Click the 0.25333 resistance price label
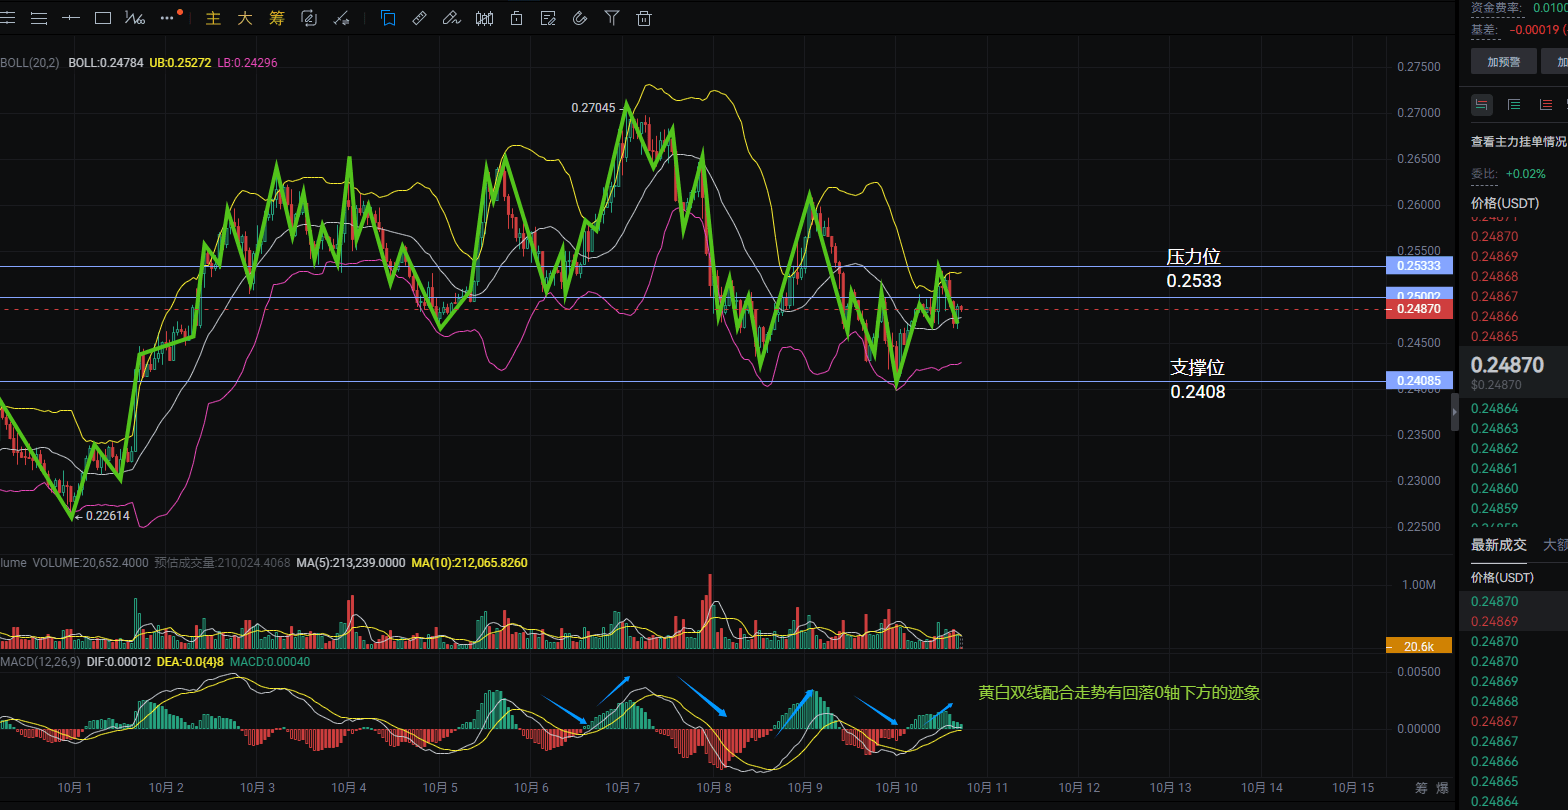This screenshot has height=810, width=1568. pos(1412,266)
